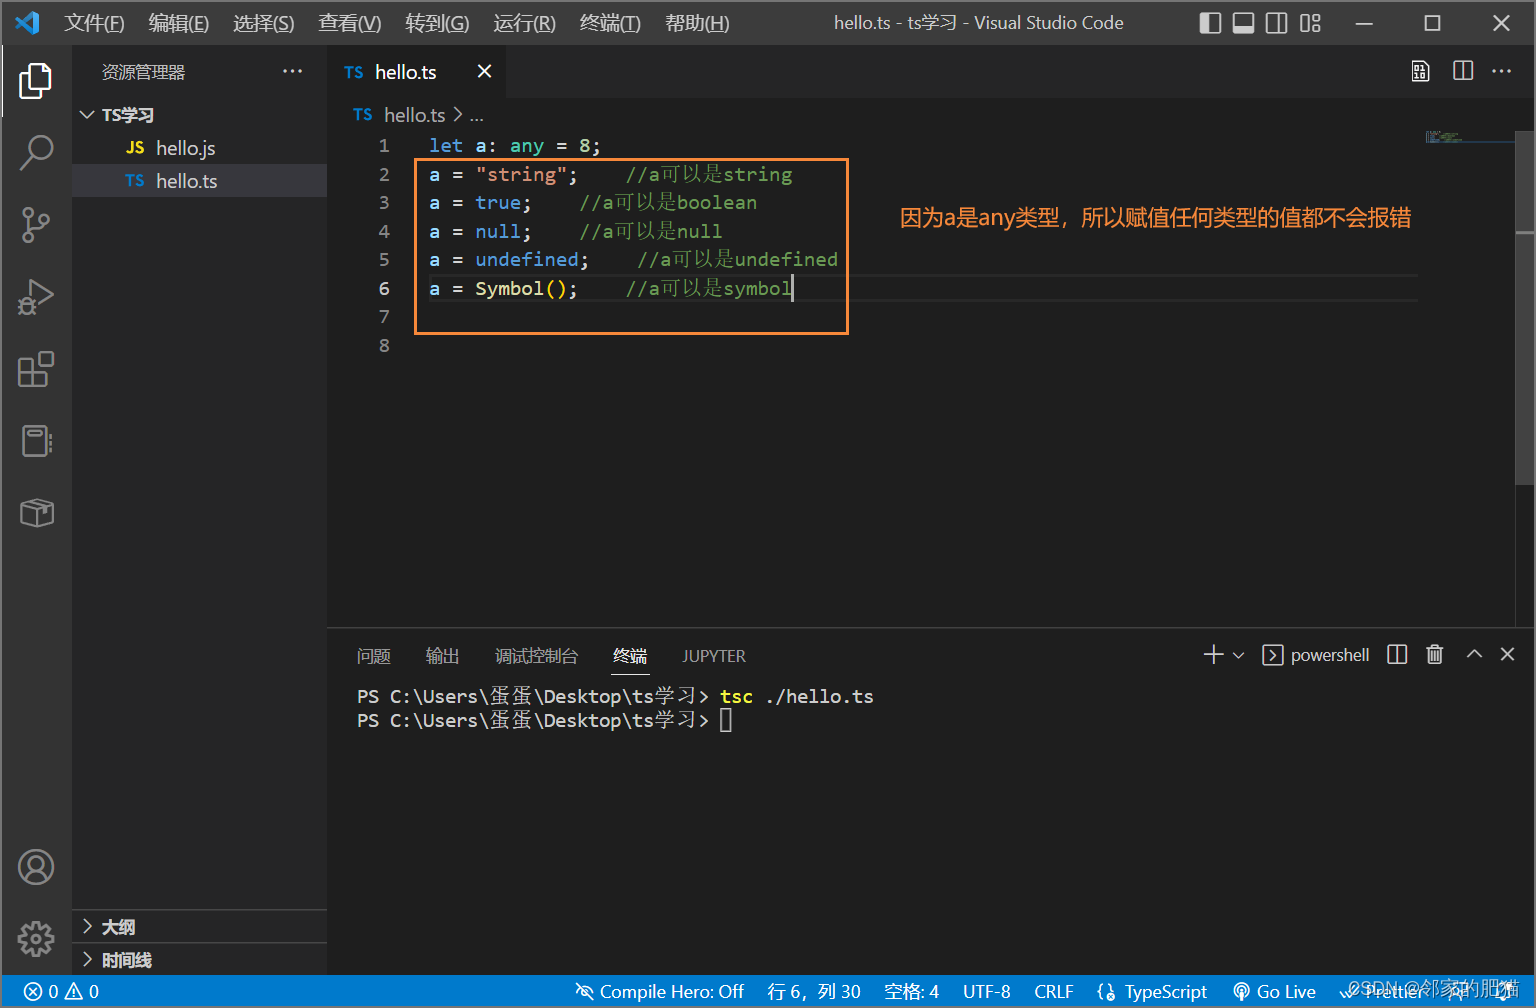Switch to the JUPYTER panel tab
Screen dimensions: 1536x1008
[x=714, y=656]
